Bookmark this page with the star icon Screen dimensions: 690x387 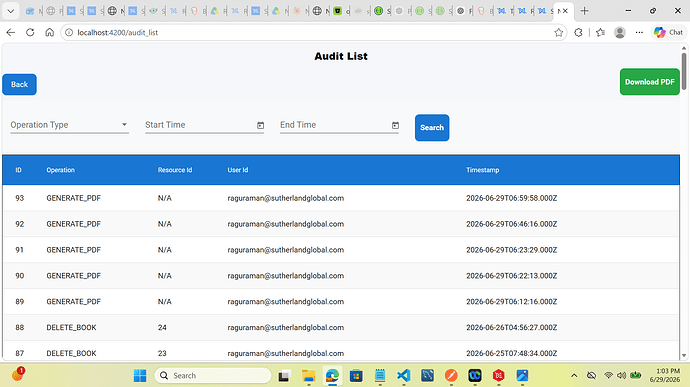click(558, 32)
